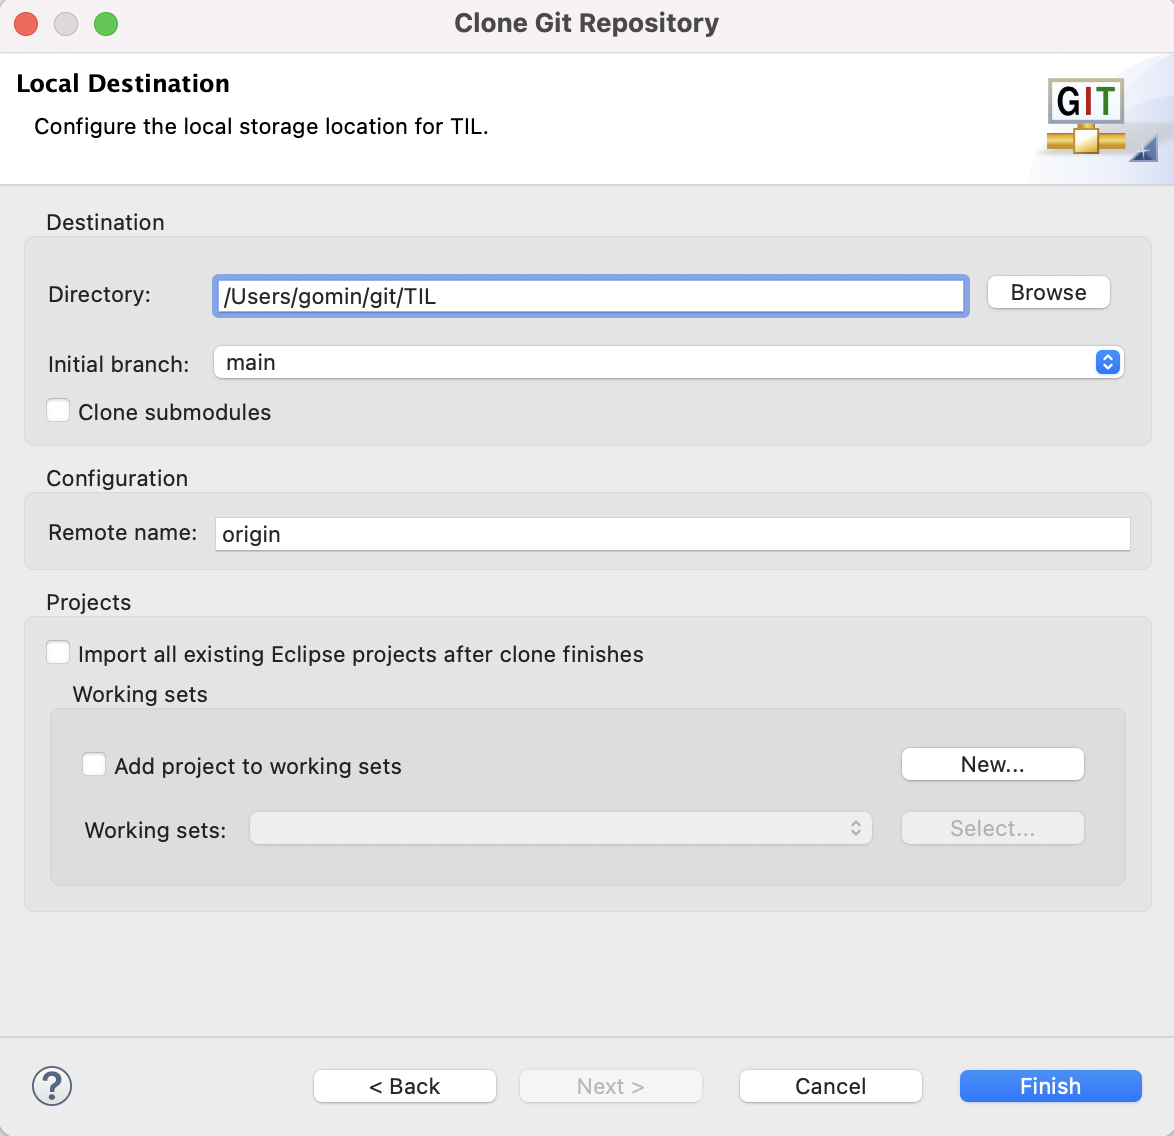Click the Directory: label

click(x=100, y=294)
